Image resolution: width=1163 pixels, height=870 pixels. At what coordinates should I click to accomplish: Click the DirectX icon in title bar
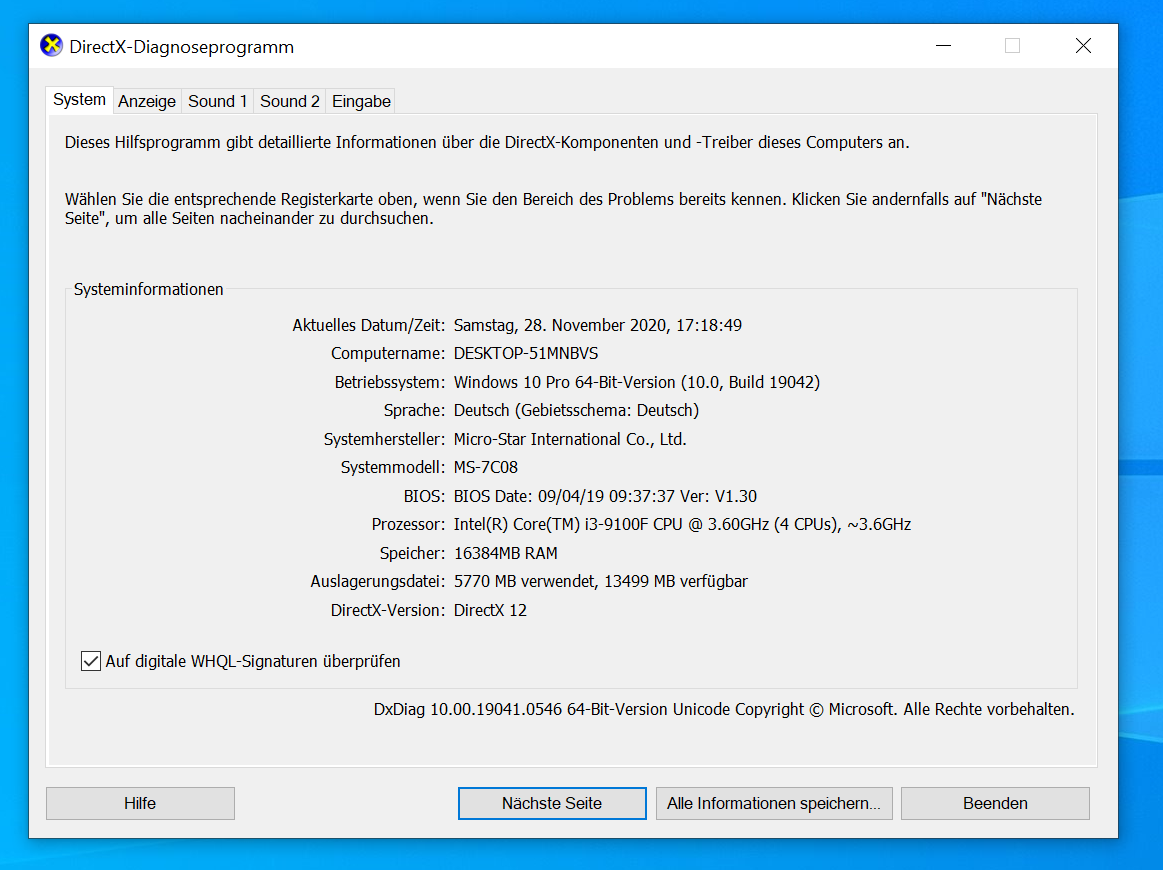click(x=51, y=46)
